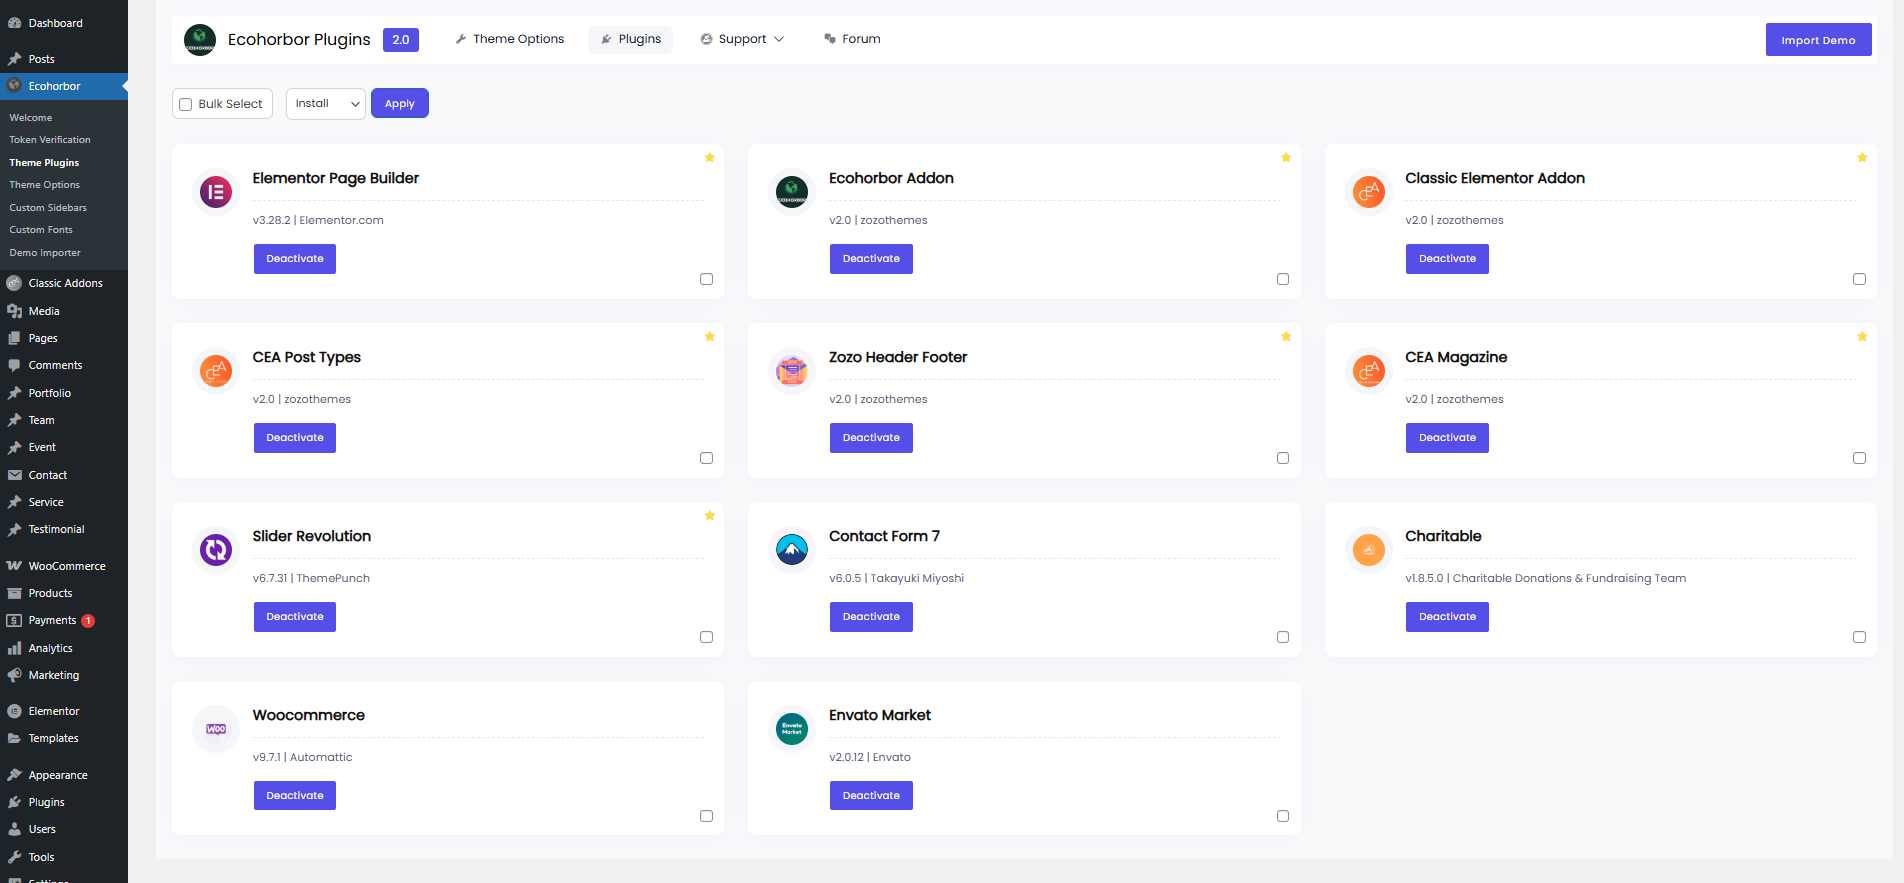
Task: Click the Contact Form 7 plugin icon
Action: click(792, 549)
